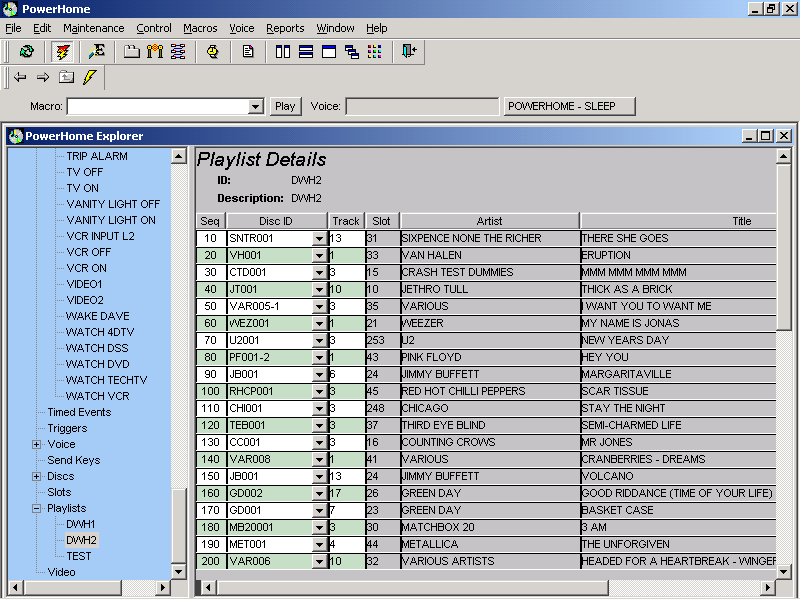Open Disc ID dropdown for RHCP001 row
Screen dimensions: 800x600
point(319,391)
